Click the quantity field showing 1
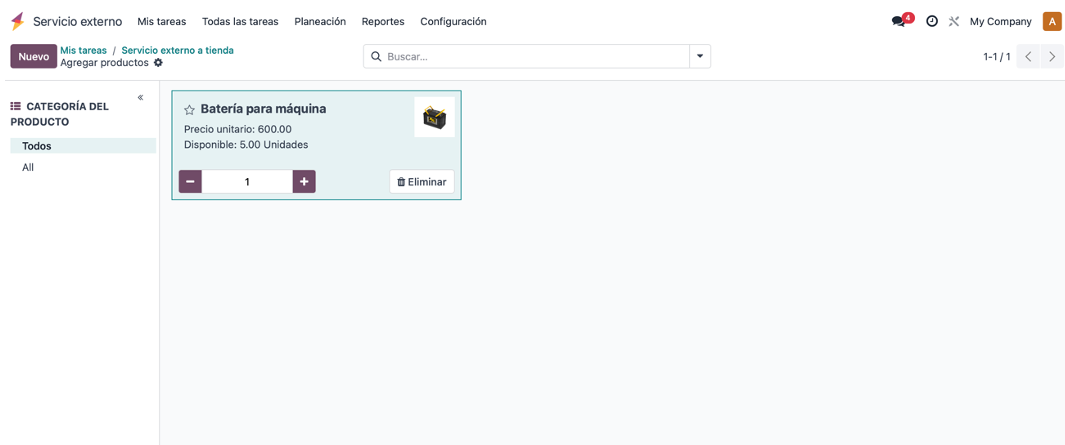1065x445 pixels. point(247,181)
